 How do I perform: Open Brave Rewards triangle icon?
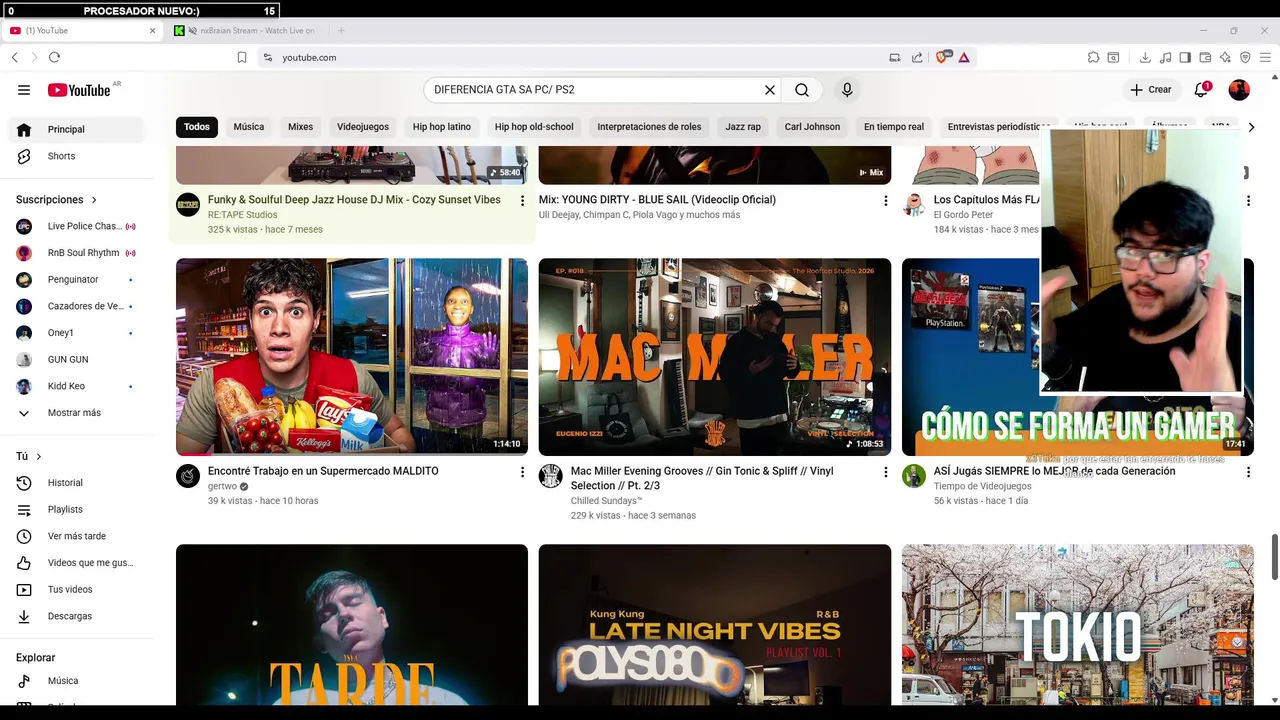click(x=964, y=58)
